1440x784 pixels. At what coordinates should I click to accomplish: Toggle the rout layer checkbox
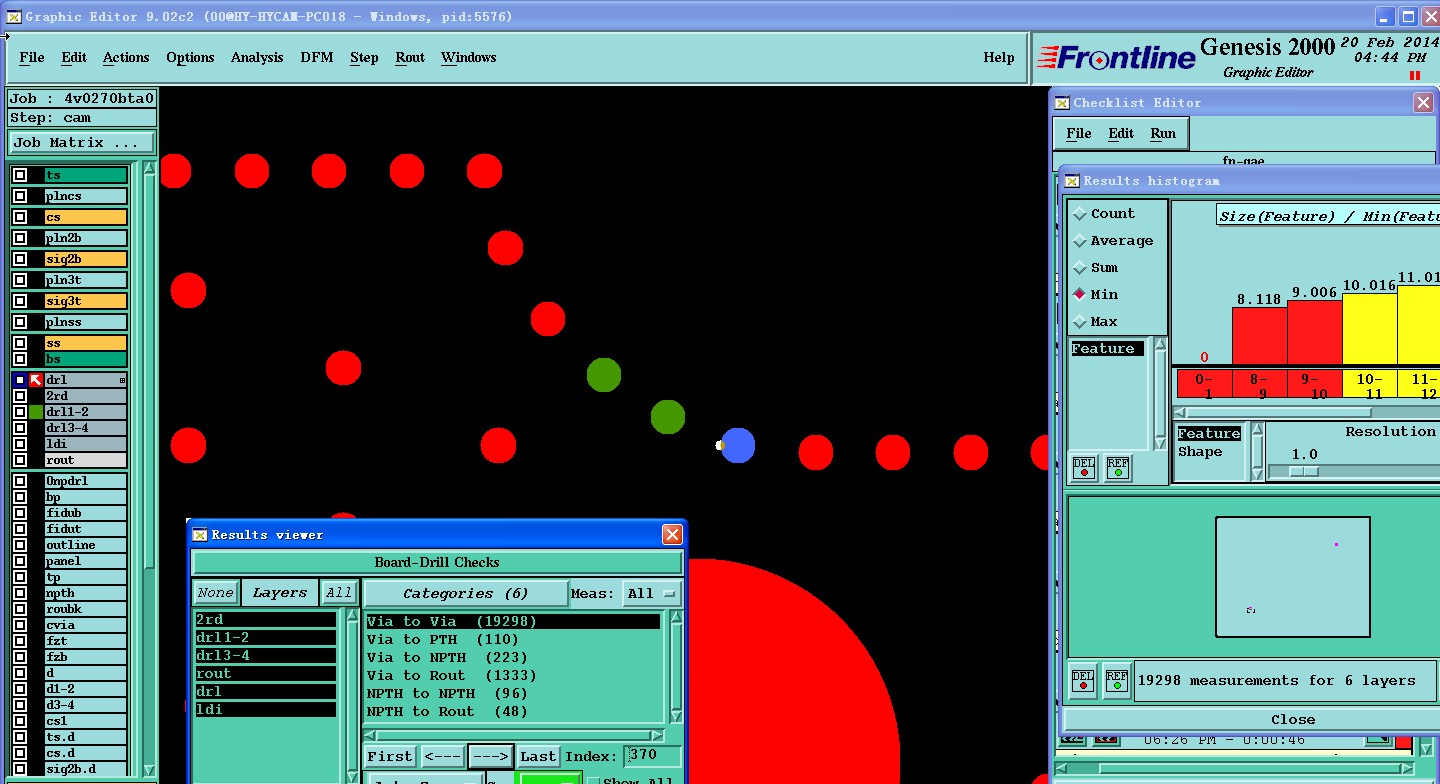pyautogui.click(x=19, y=460)
